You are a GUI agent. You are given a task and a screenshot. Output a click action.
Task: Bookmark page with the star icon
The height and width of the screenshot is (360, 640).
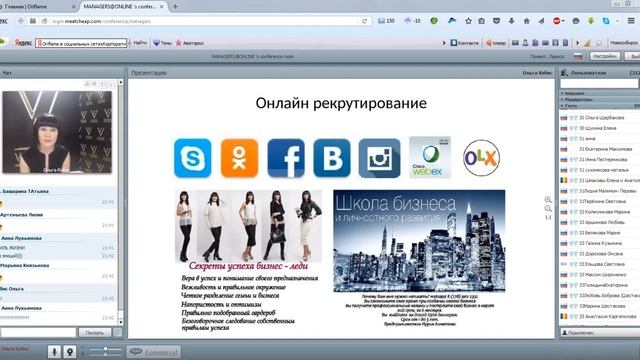click(469, 20)
